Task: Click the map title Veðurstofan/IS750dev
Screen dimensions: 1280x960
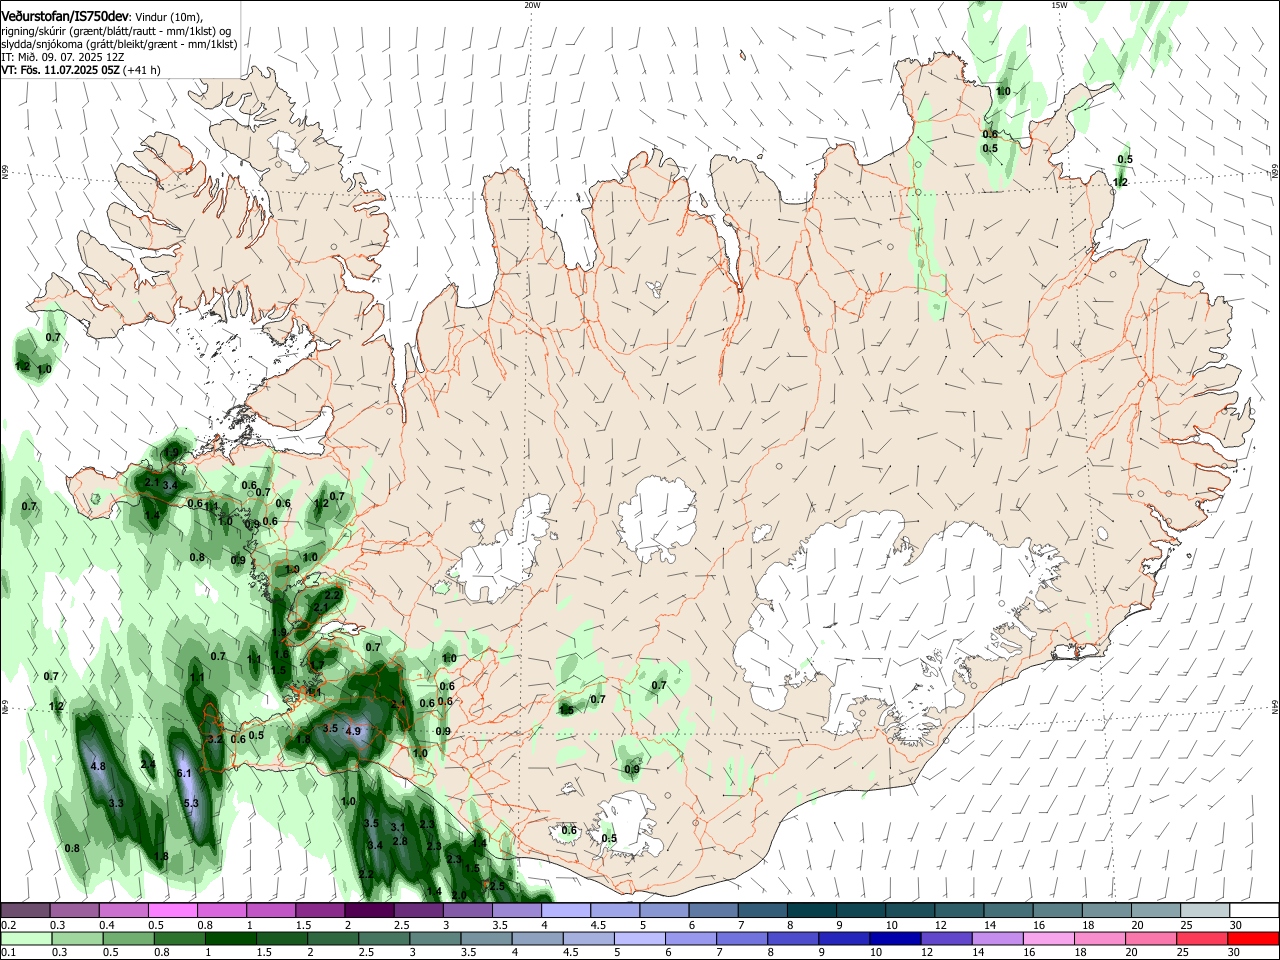Action: pos(65,16)
